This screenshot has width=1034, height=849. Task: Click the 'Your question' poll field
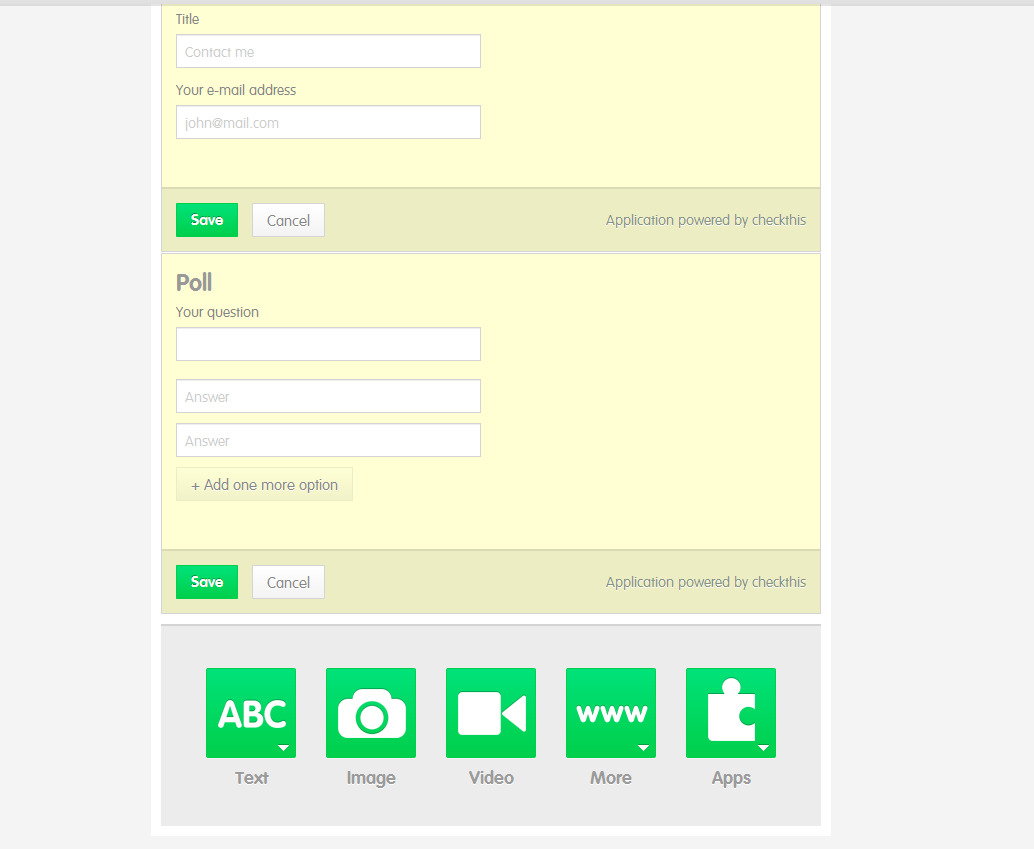(328, 344)
